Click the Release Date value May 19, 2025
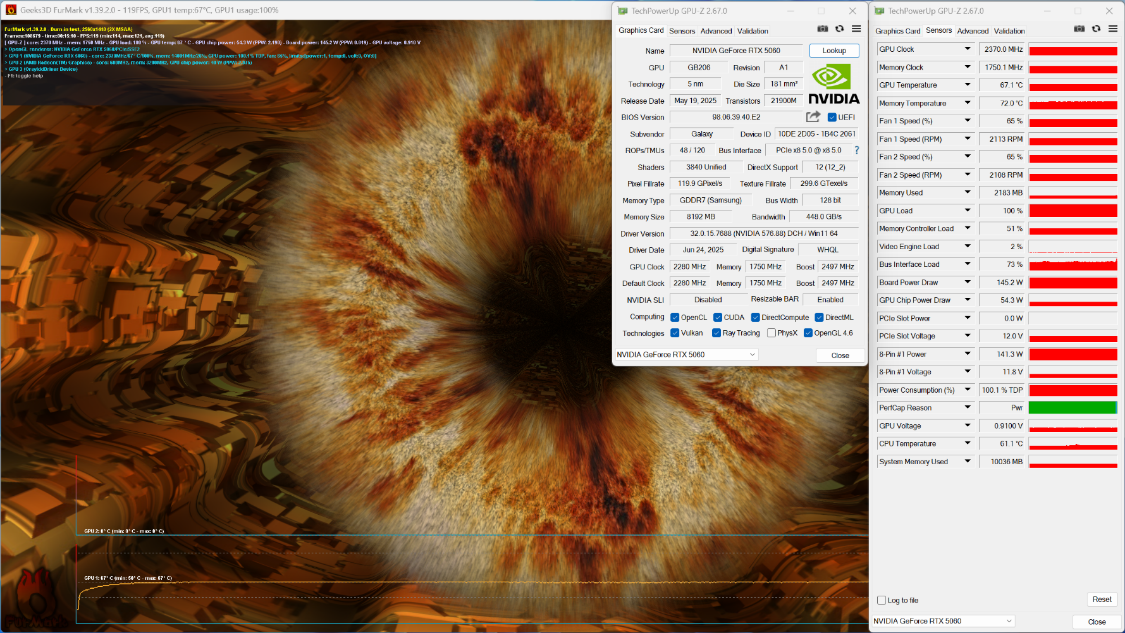This screenshot has width=1125, height=633. coord(695,100)
